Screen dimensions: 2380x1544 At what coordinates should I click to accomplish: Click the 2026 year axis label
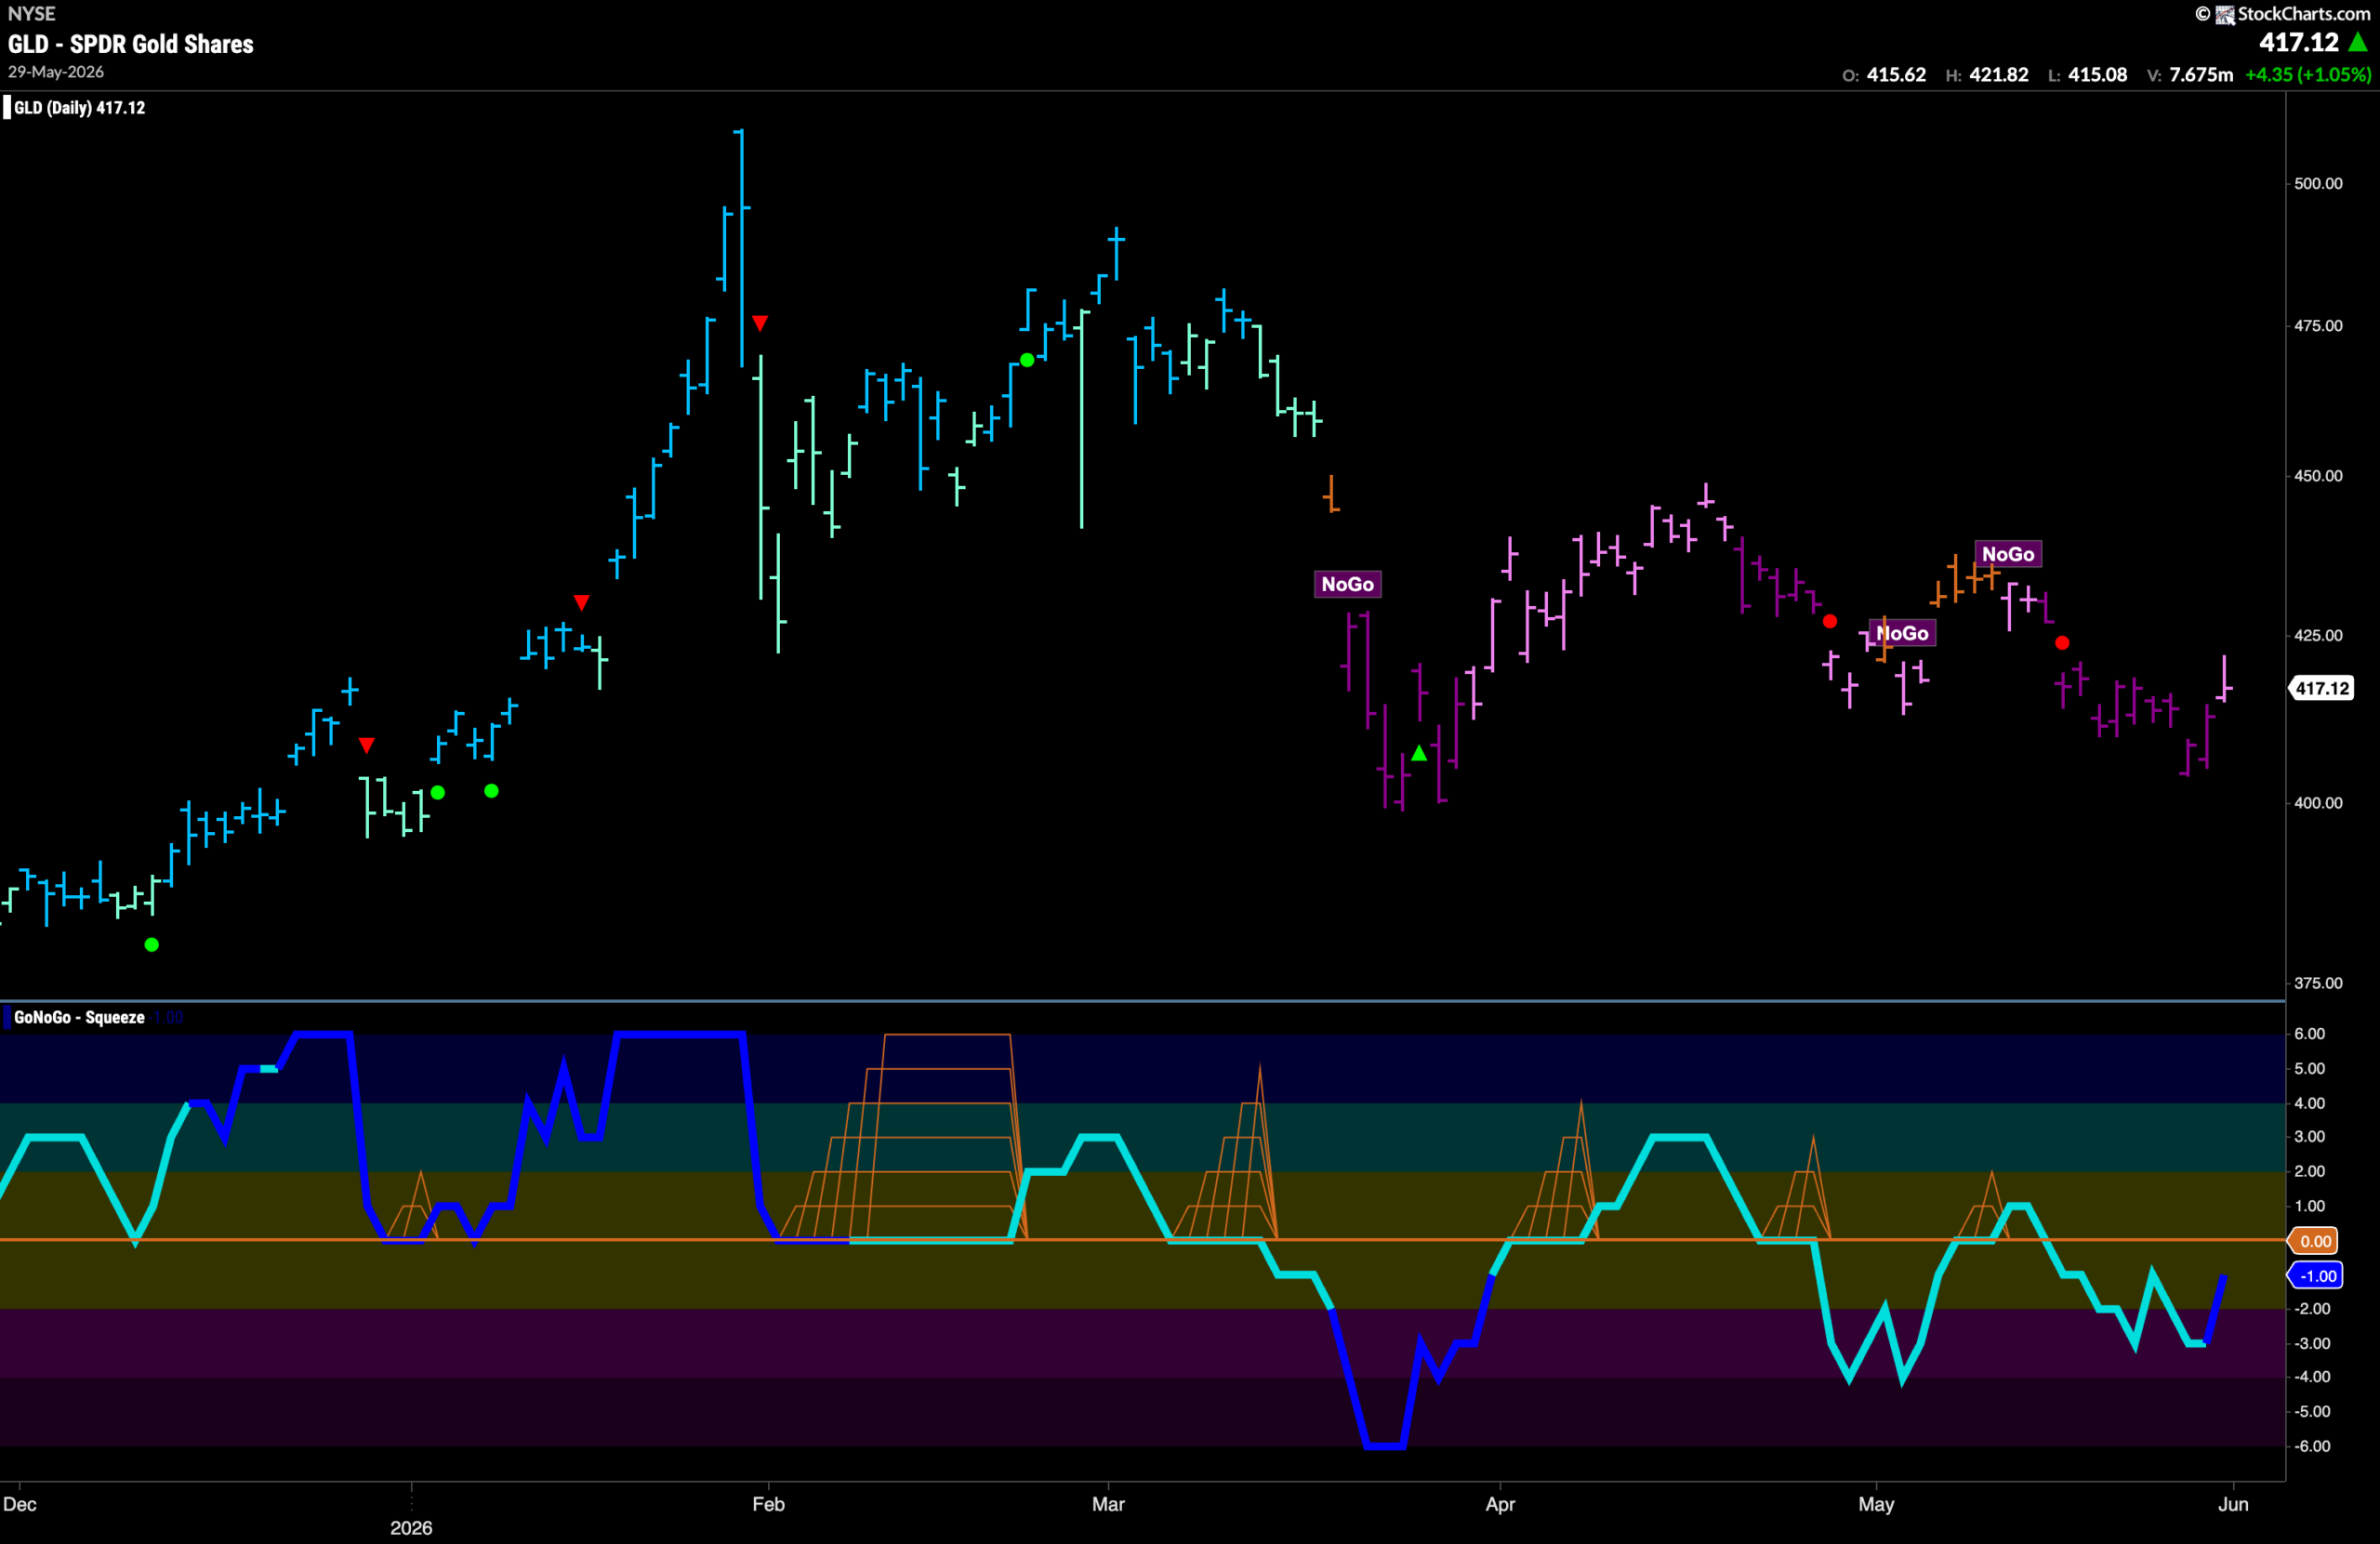[x=411, y=1528]
